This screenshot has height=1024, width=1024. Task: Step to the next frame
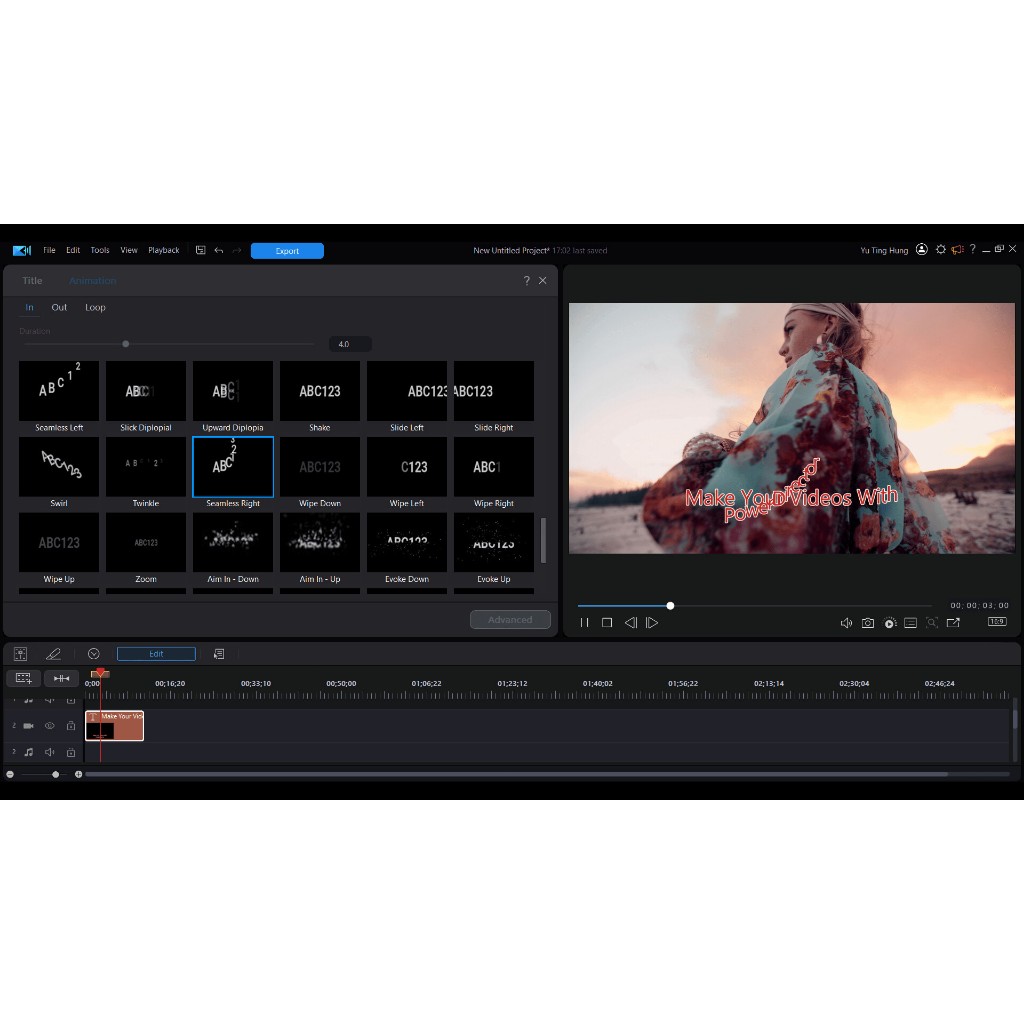point(652,622)
